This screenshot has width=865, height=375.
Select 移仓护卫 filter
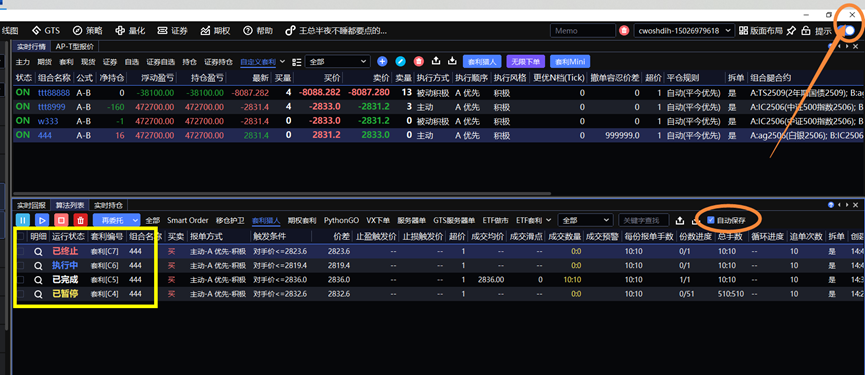(x=230, y=220)
